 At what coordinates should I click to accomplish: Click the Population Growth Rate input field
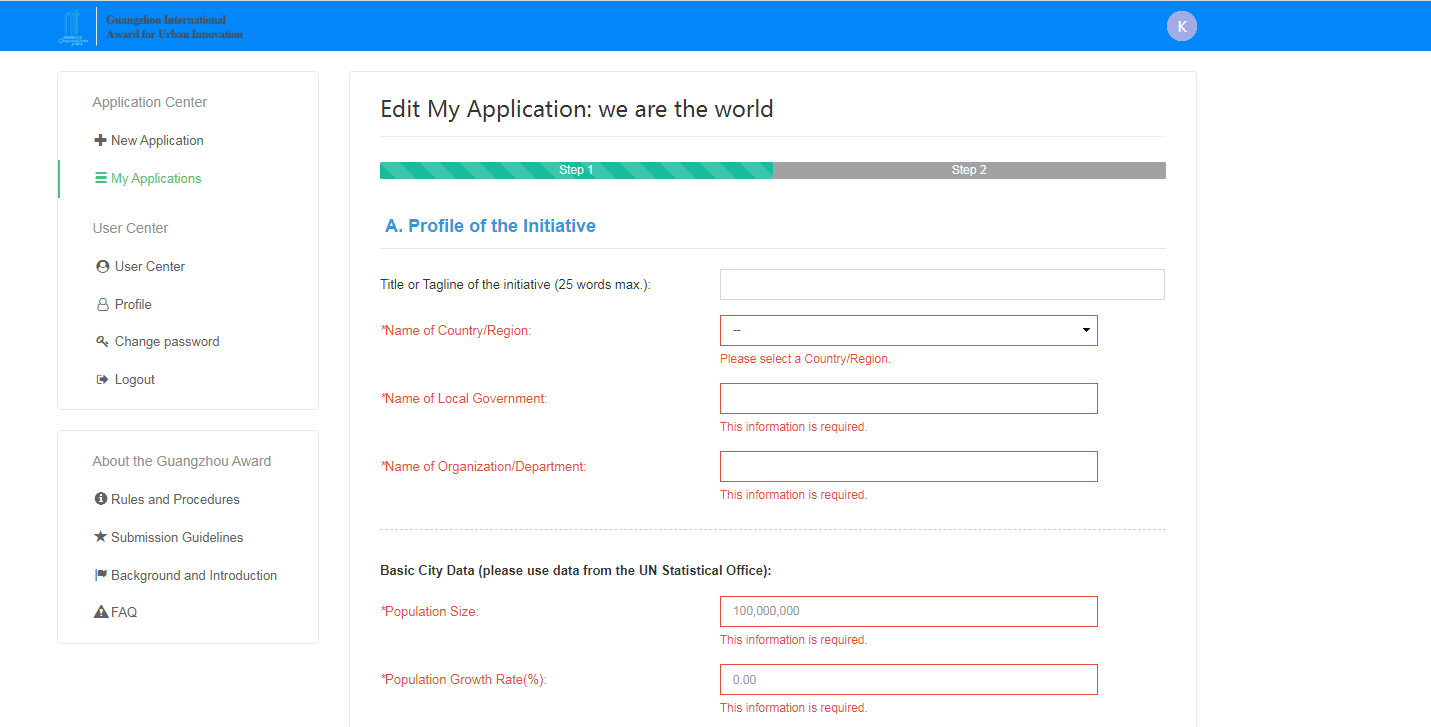pyautogui.click(x=908, y=680)
